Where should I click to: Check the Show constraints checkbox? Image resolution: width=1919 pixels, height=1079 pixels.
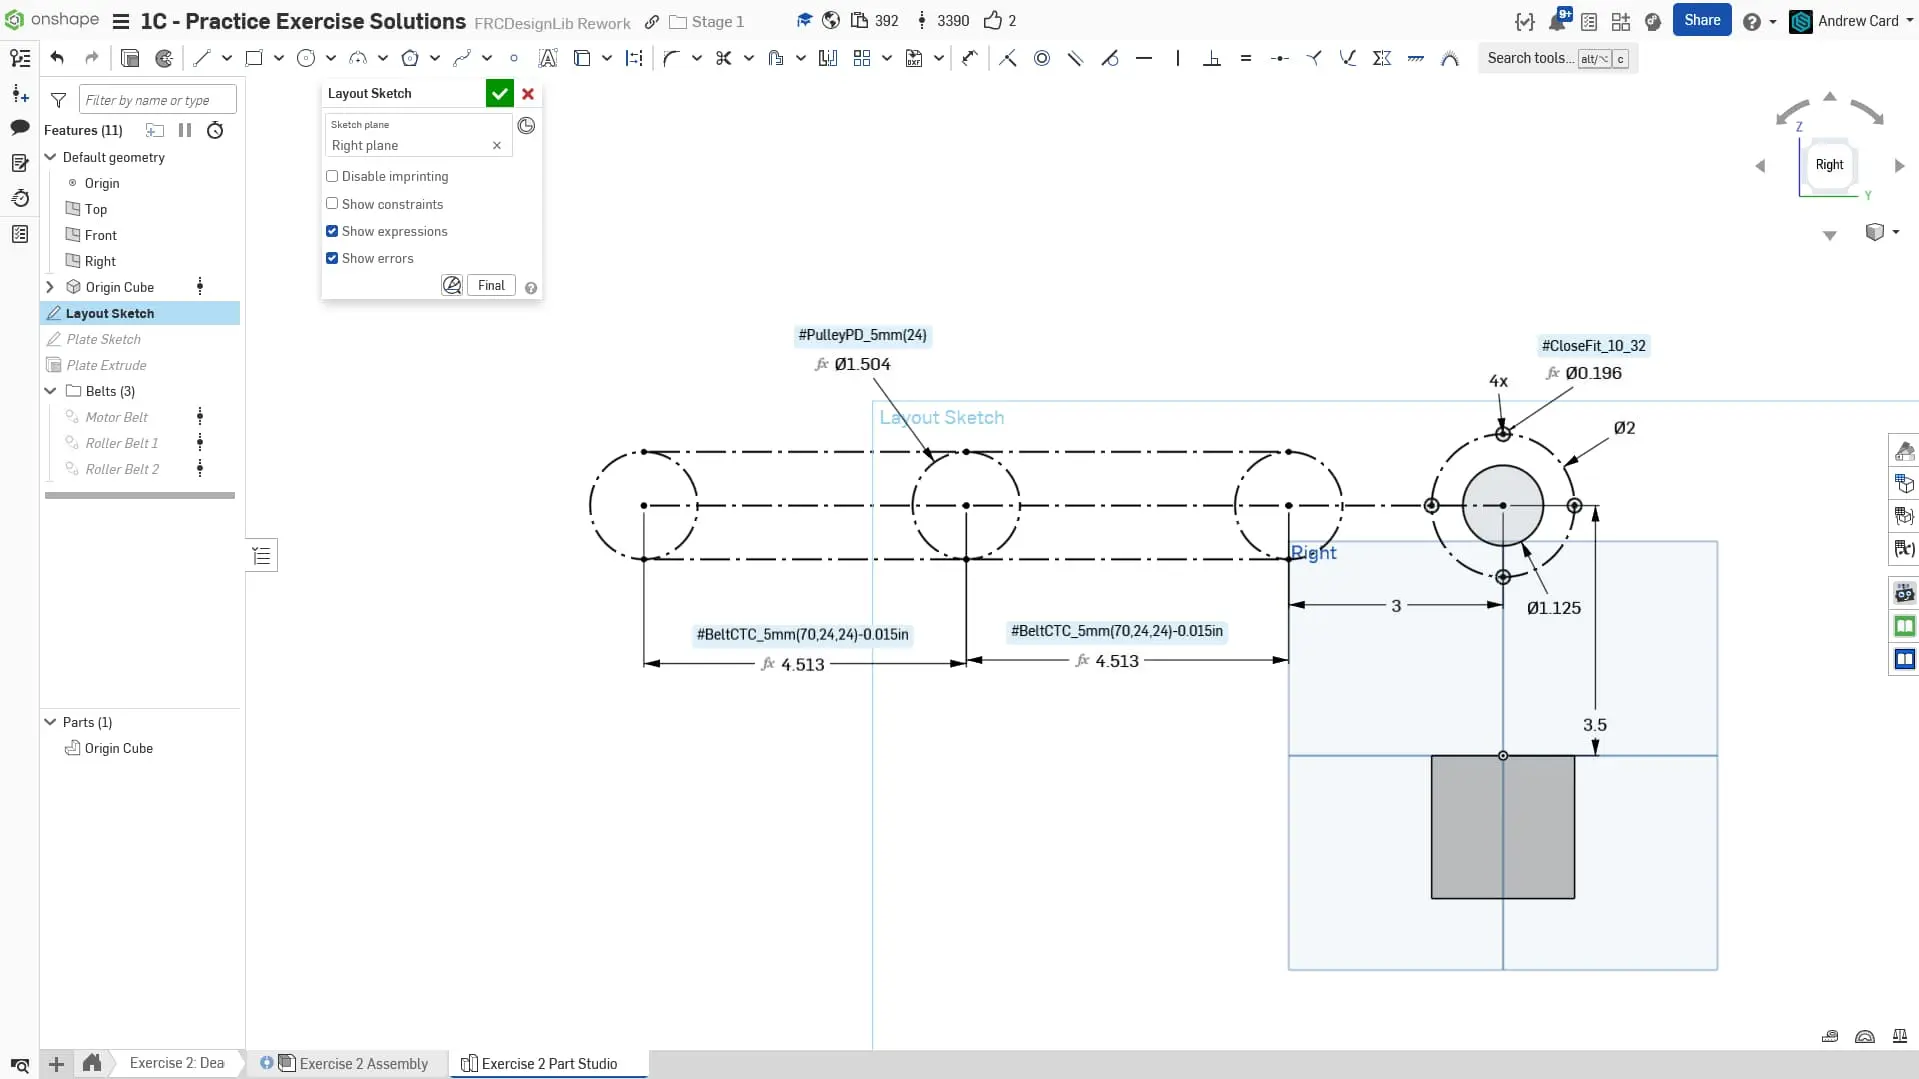point(332,204)
